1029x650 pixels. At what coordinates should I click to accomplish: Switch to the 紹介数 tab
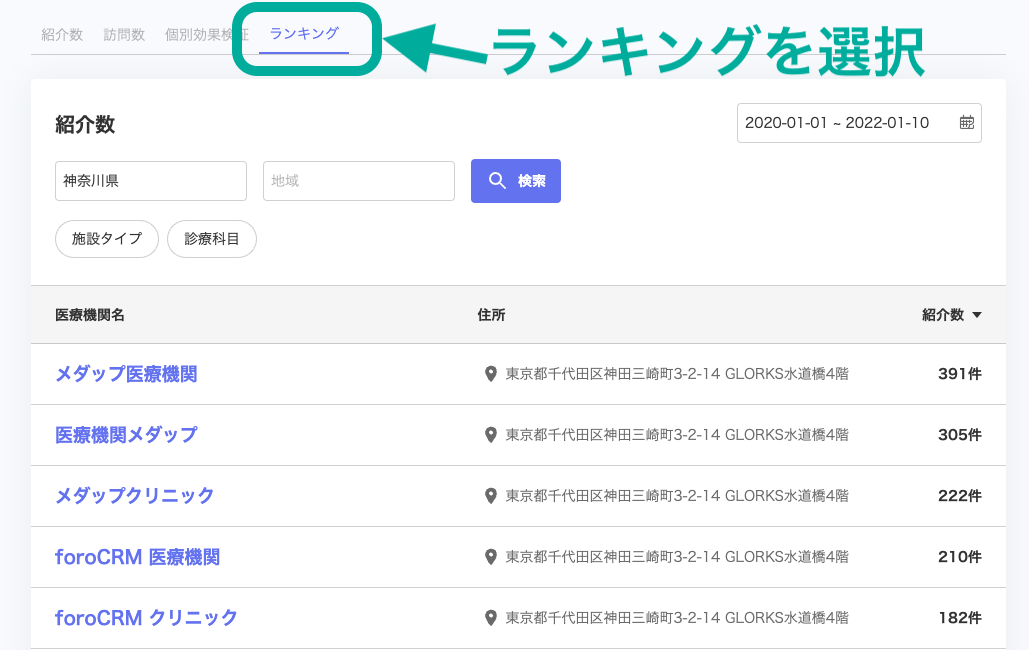pyautogui.click(x=62, y=35)
